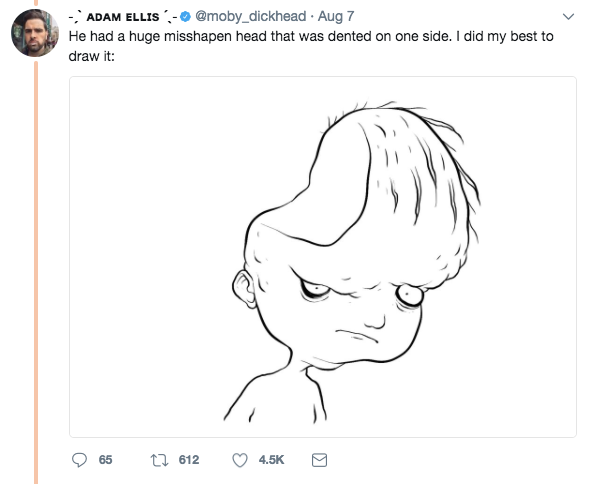Click the blue verified badge
The width and height of the screenshot is (590, 484).
(x=185, y=17)
